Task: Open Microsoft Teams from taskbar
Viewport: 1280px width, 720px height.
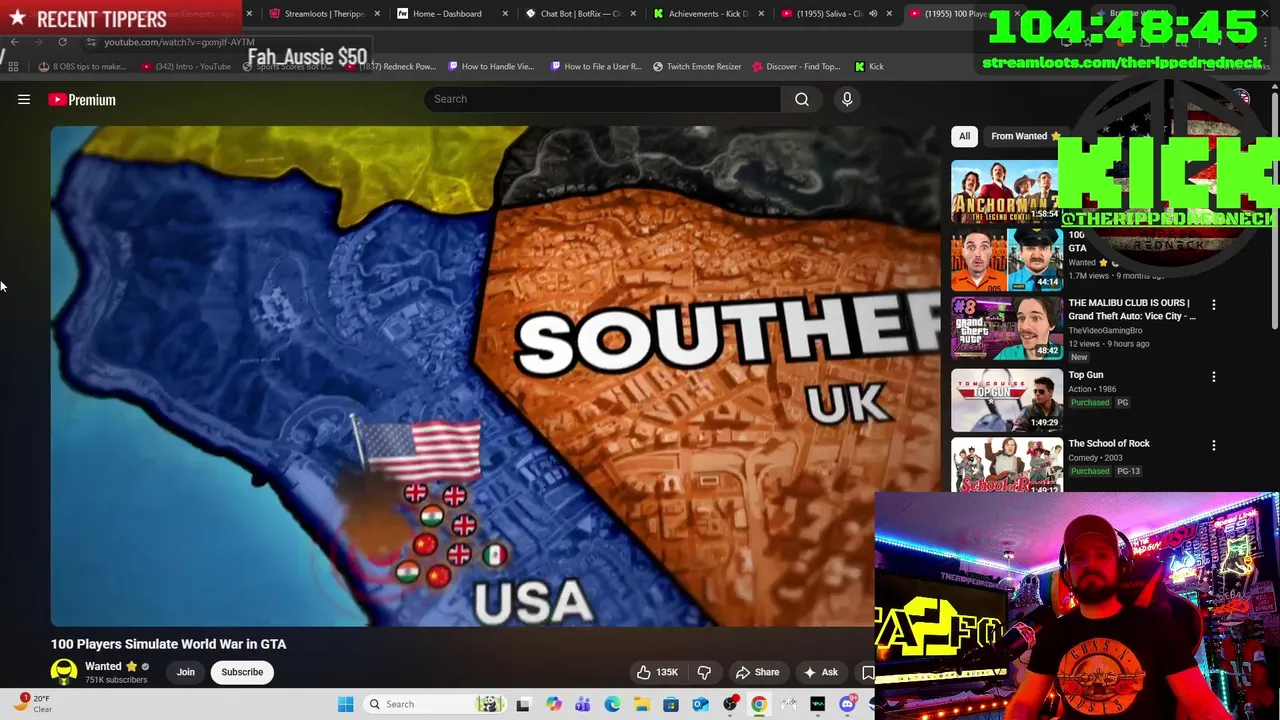Action: click(x=583, y=704)
